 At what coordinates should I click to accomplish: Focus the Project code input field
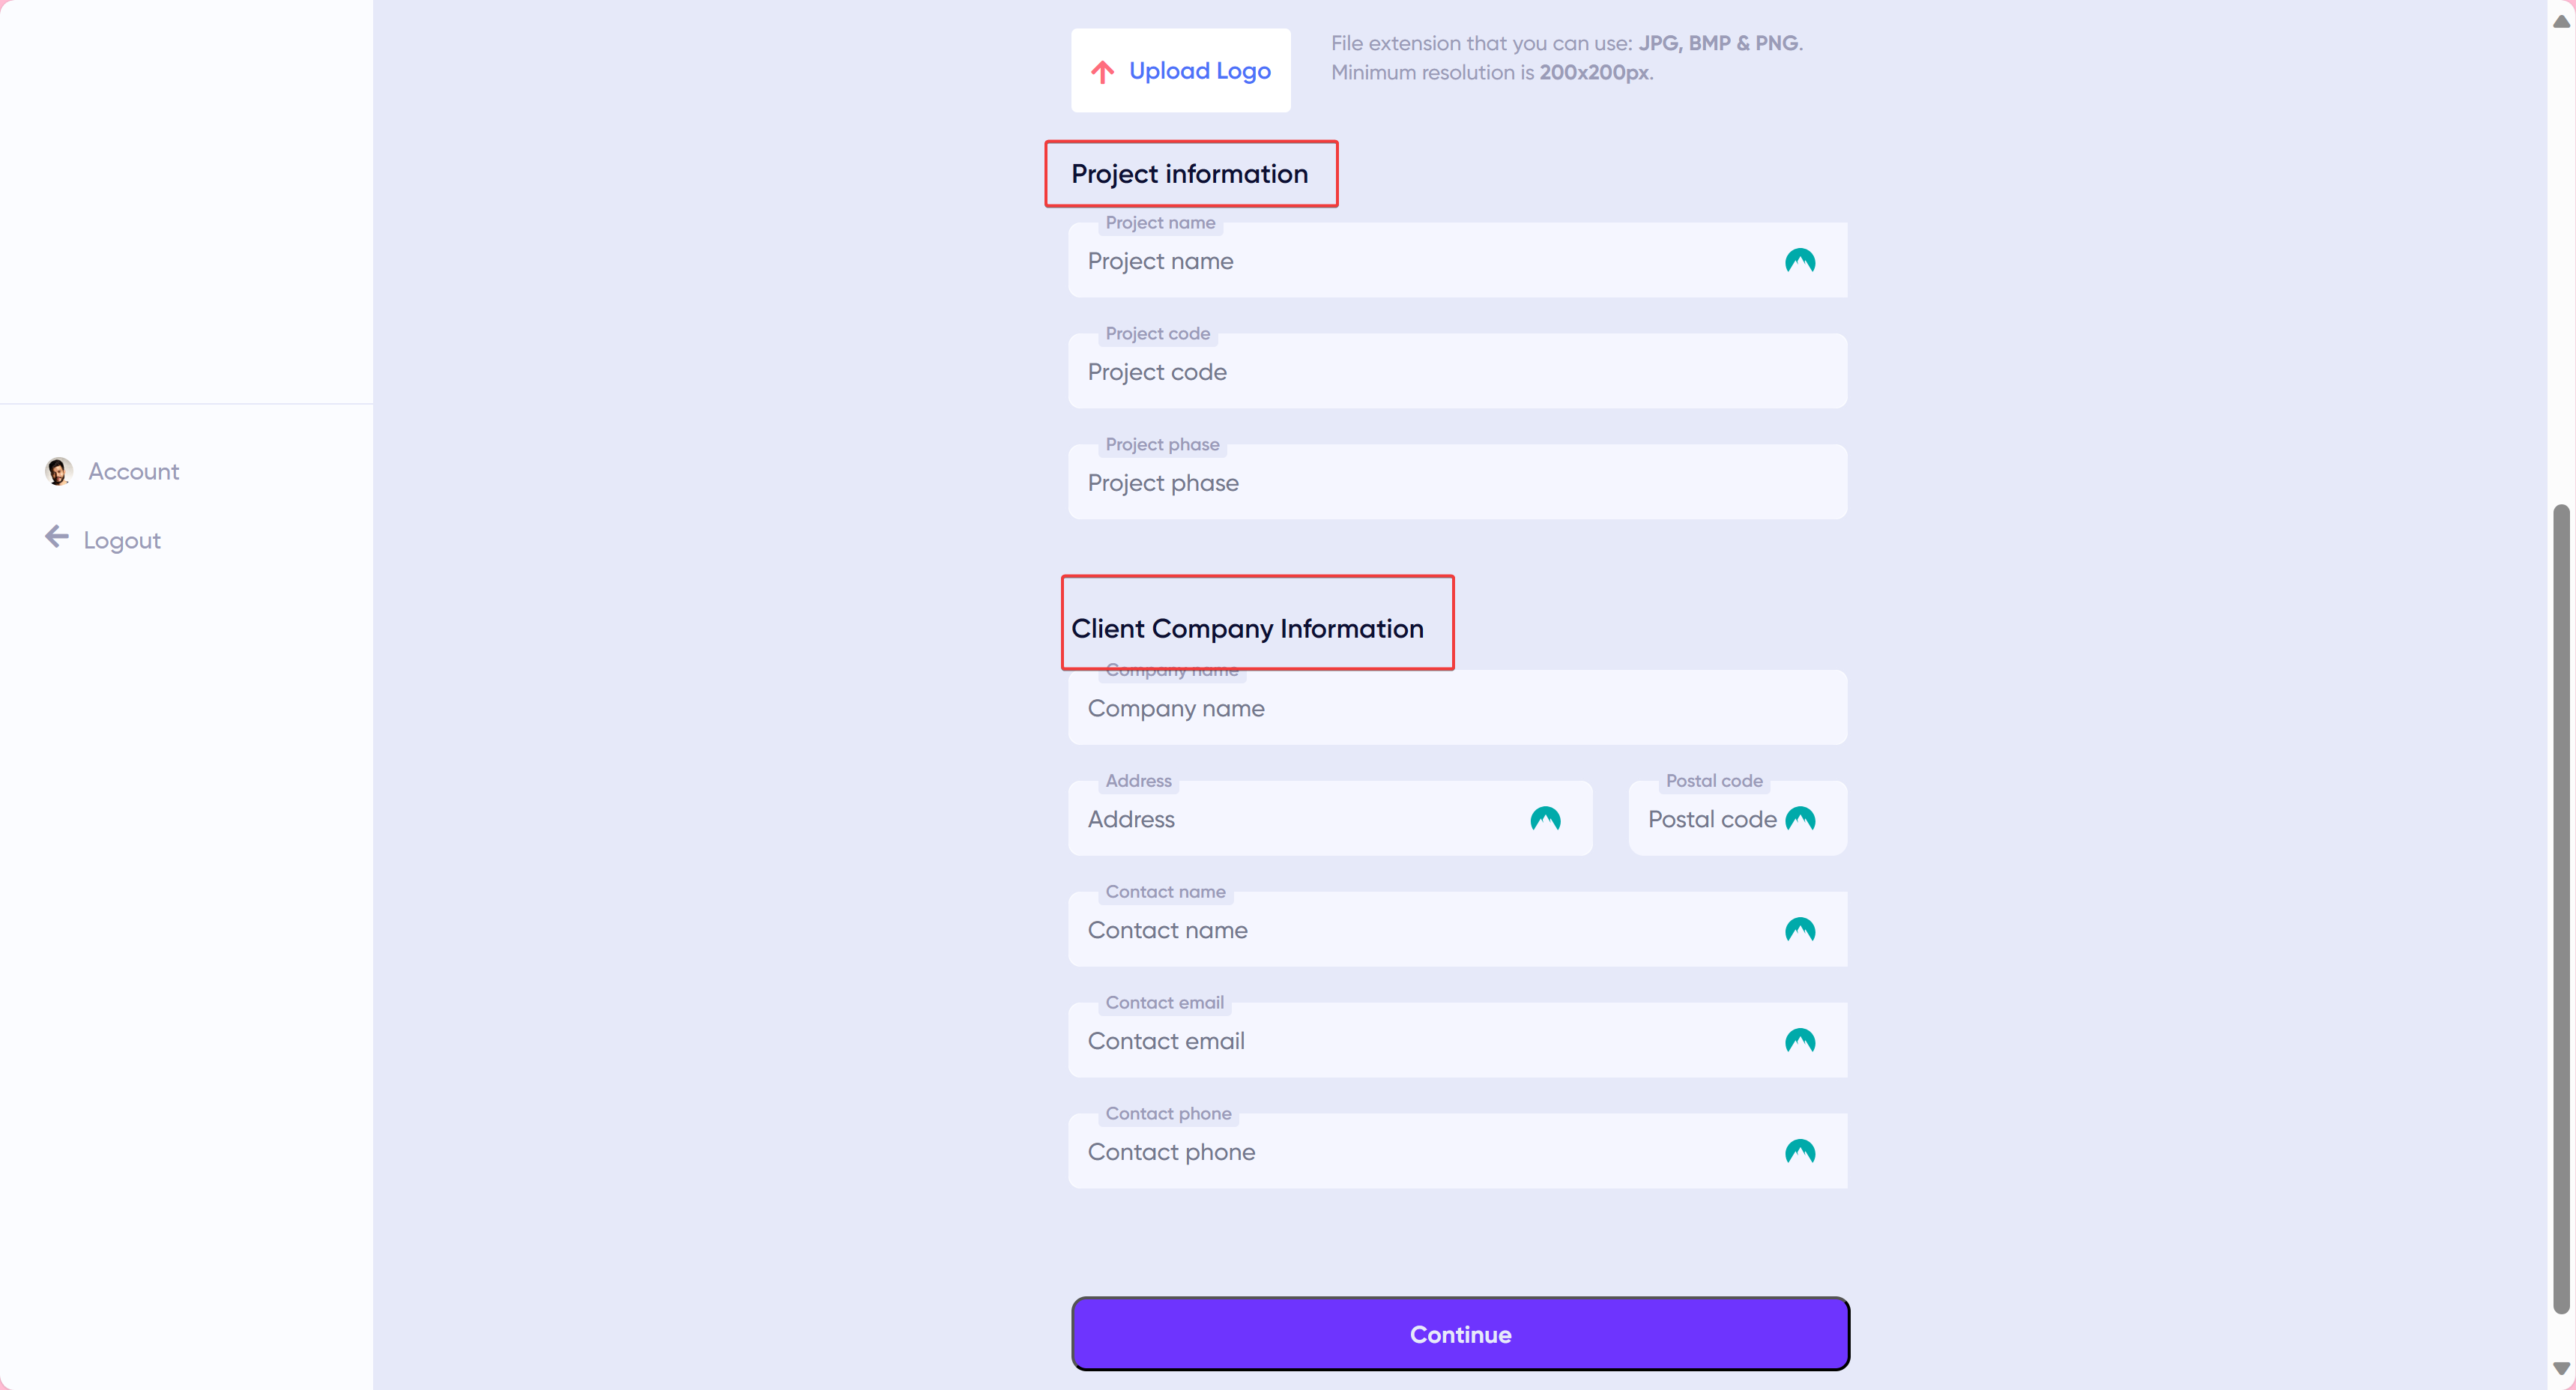pos(1400,372)
